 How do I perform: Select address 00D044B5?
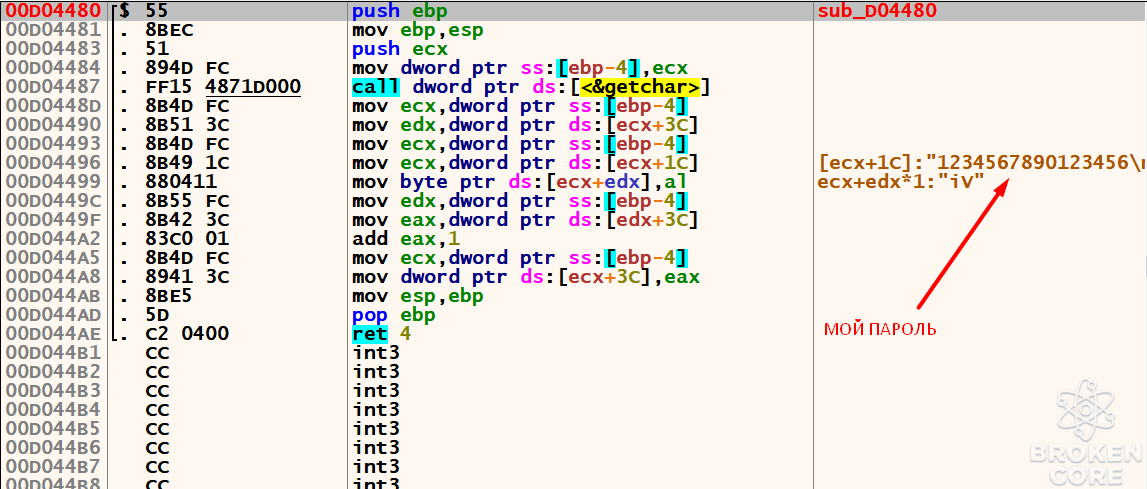click(53, 430)
